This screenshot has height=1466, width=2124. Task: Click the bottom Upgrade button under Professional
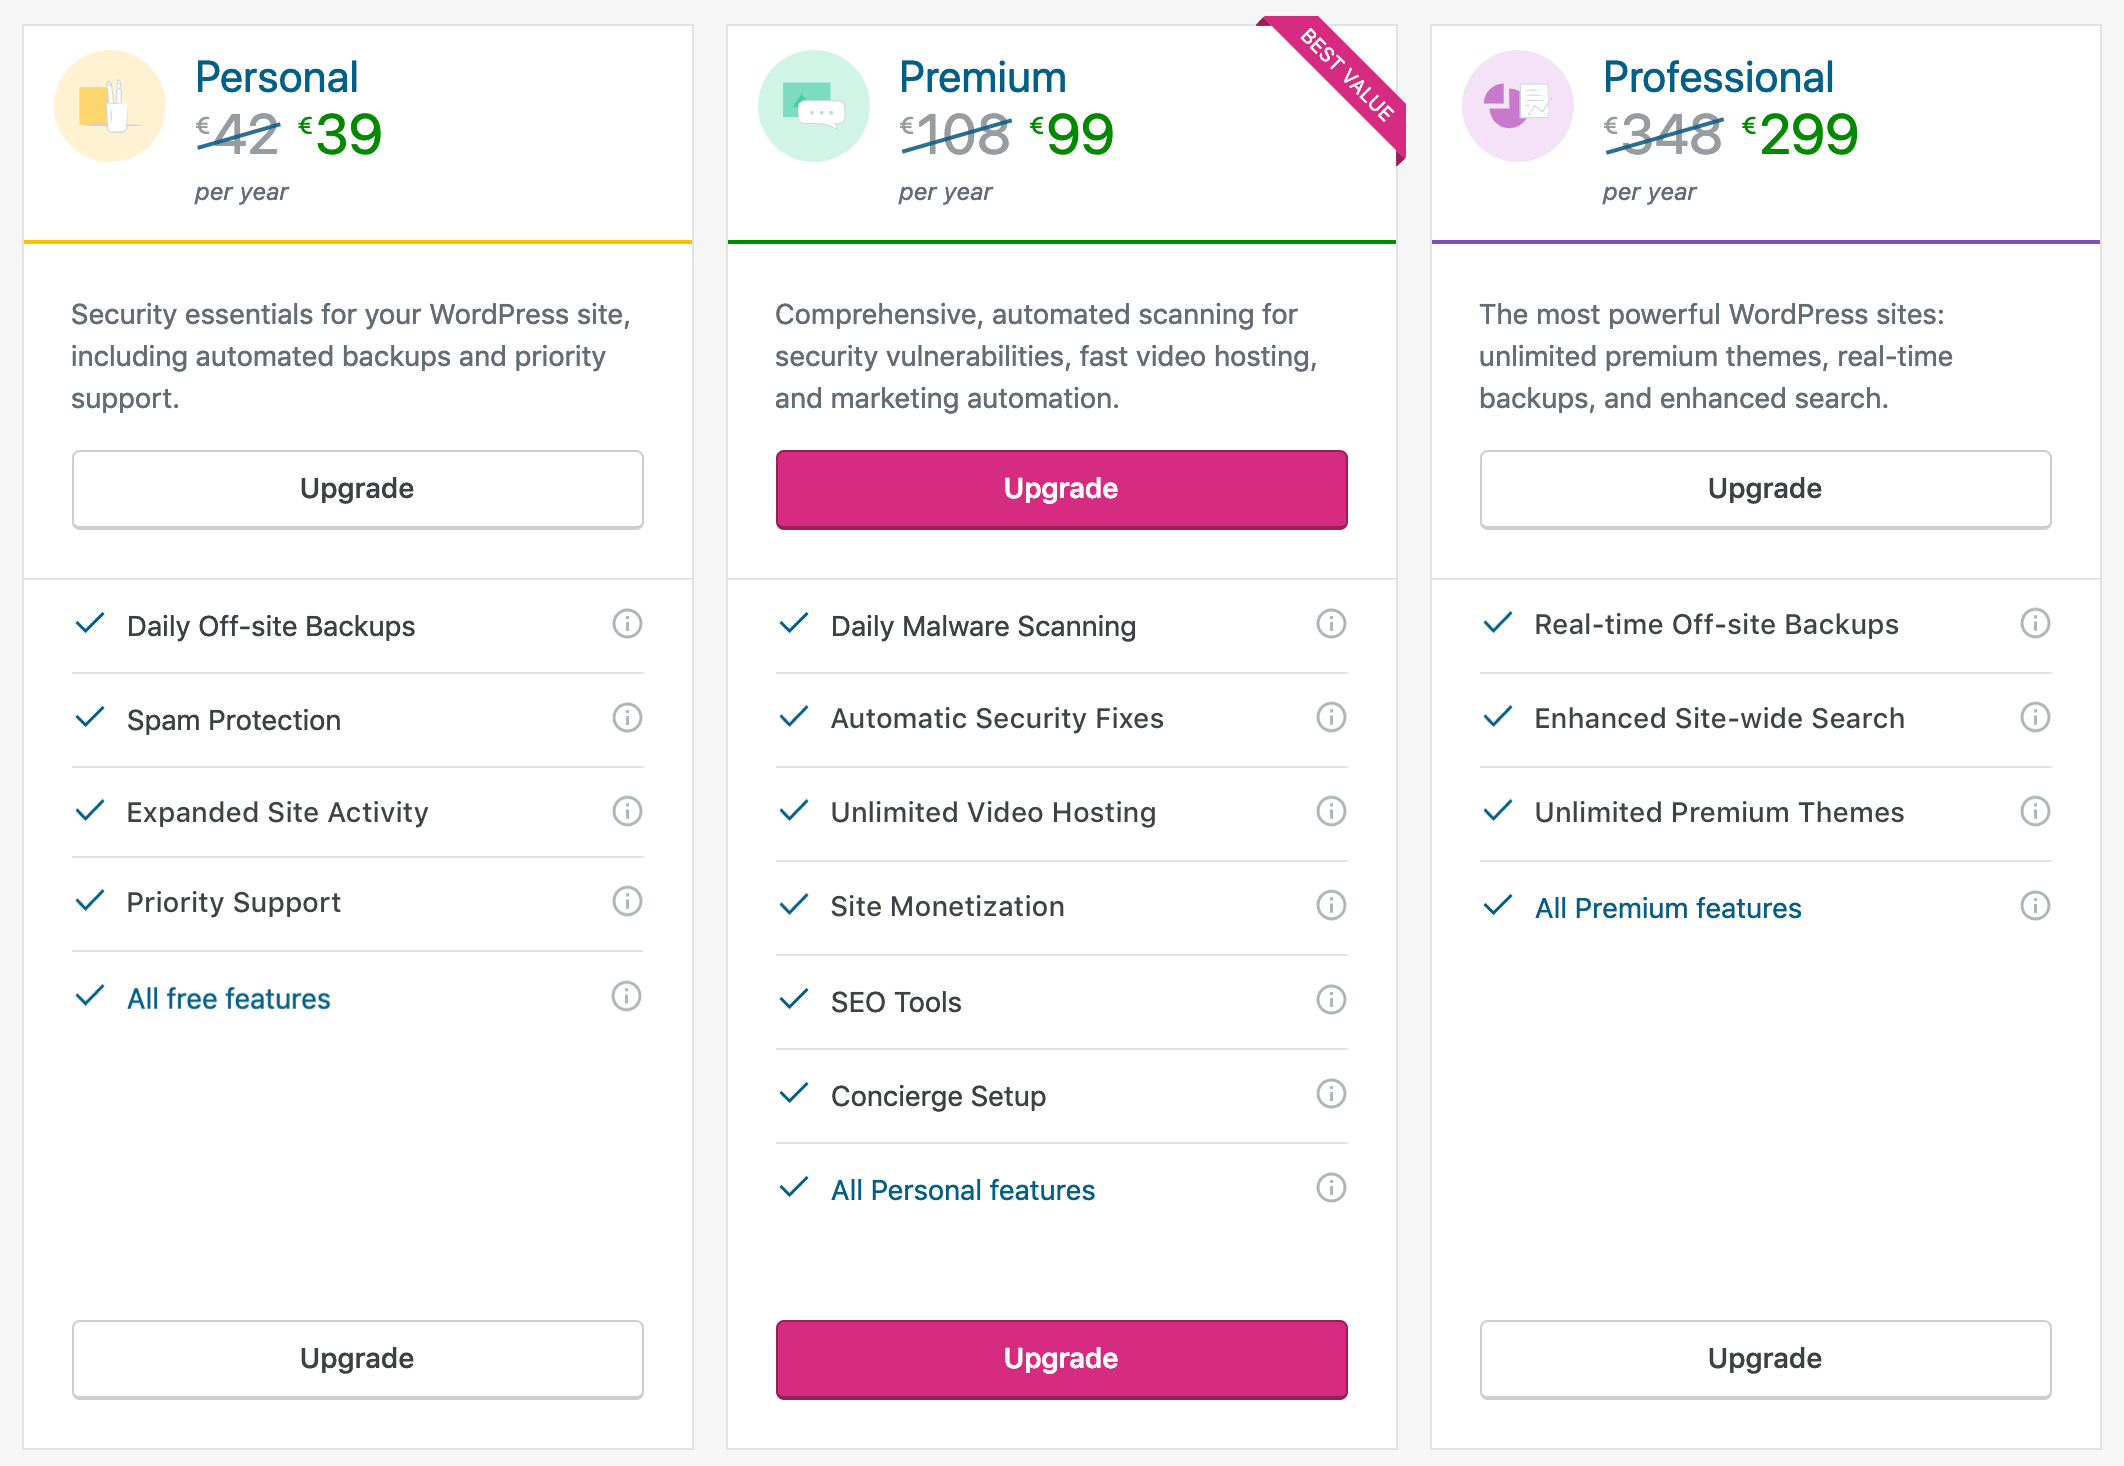point(1765,1359)
